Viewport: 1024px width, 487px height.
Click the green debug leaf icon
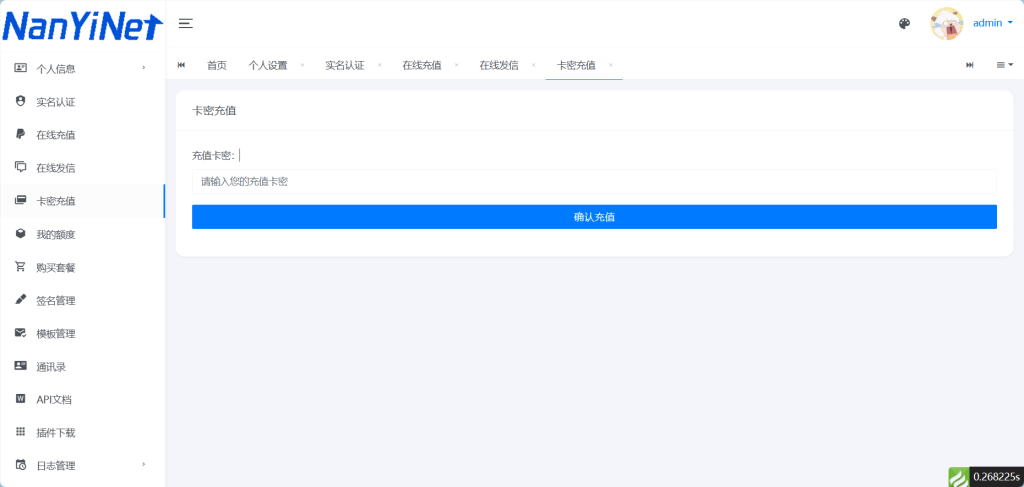(x=959, y=477)
